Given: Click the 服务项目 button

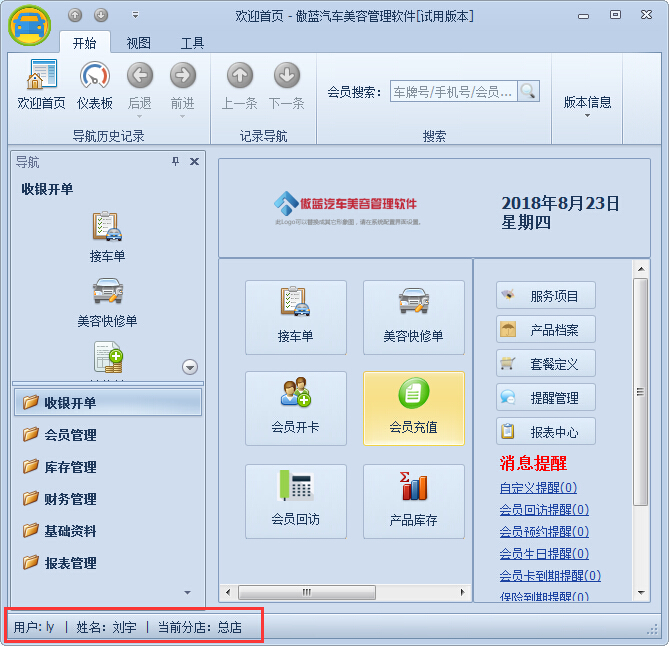Looking at the screenshot, I should click(x=546, y=296).
